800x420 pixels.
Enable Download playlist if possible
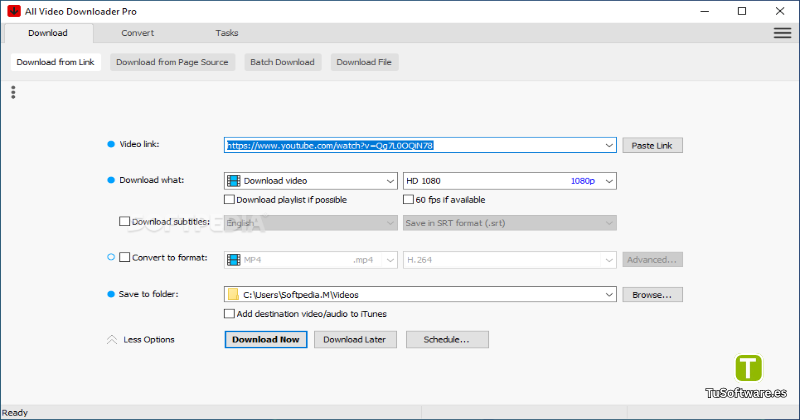point(230,200)
